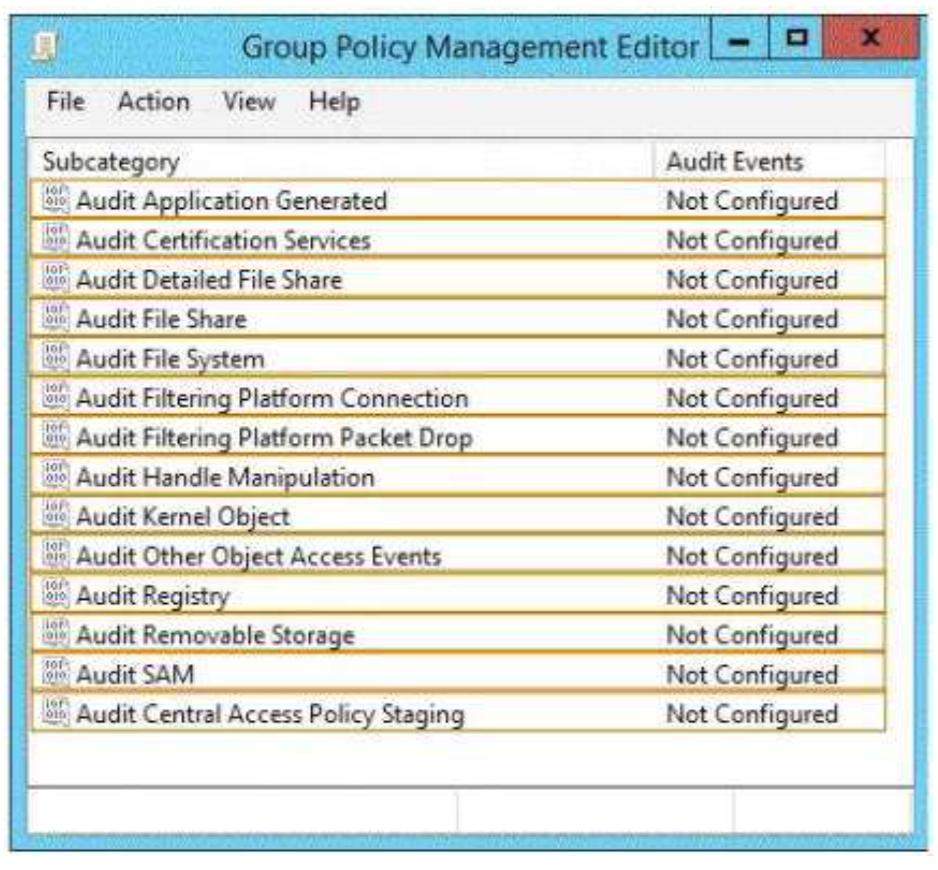
Task: Select the Audit File Share subcategory
Action: [161, 319]
